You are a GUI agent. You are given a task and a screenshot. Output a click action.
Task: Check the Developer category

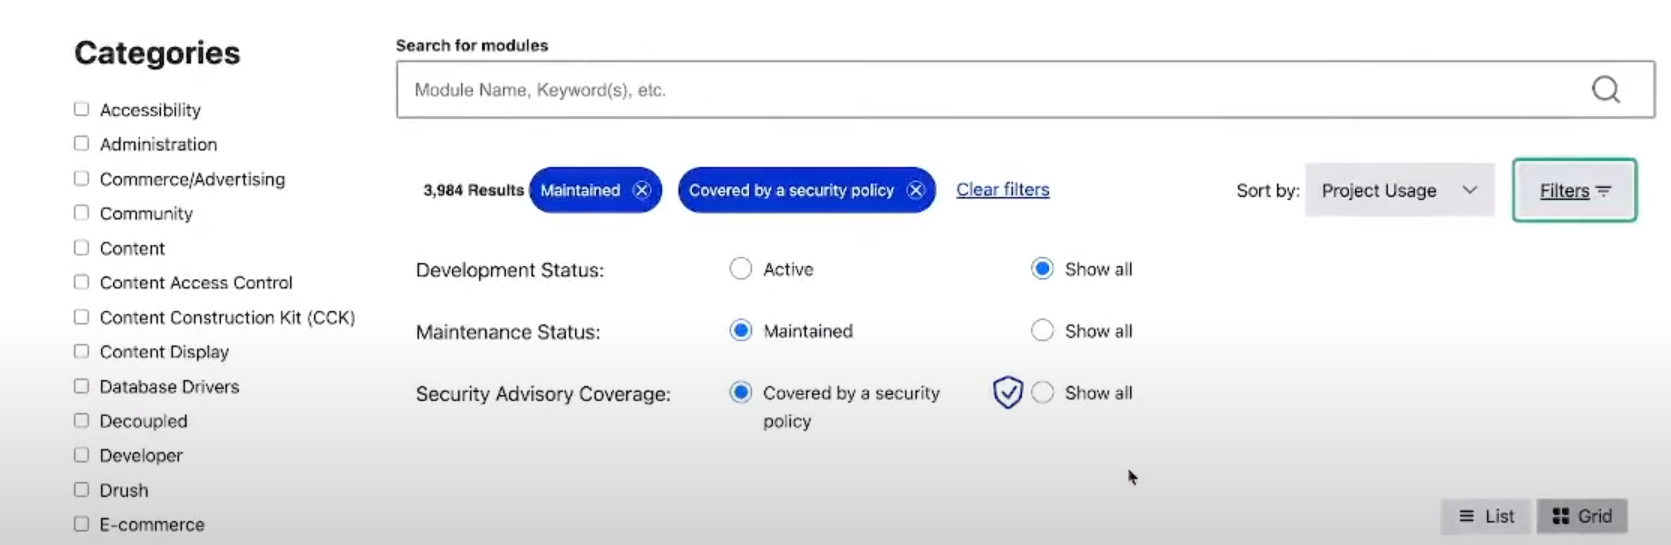pos(81,455)
